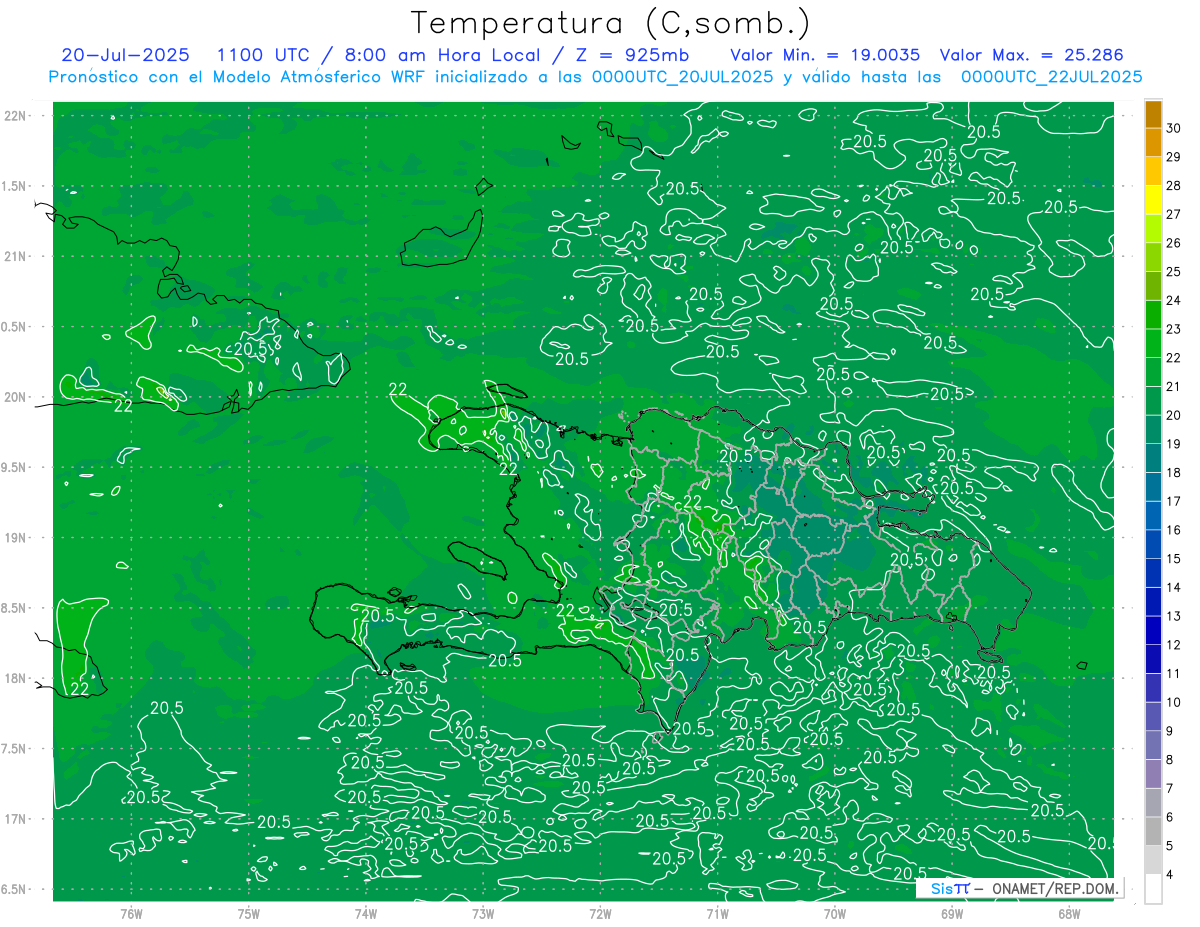Click the color scale label "4"
The height and width of the screenshot is (927, 1200).
(1170, 875)
